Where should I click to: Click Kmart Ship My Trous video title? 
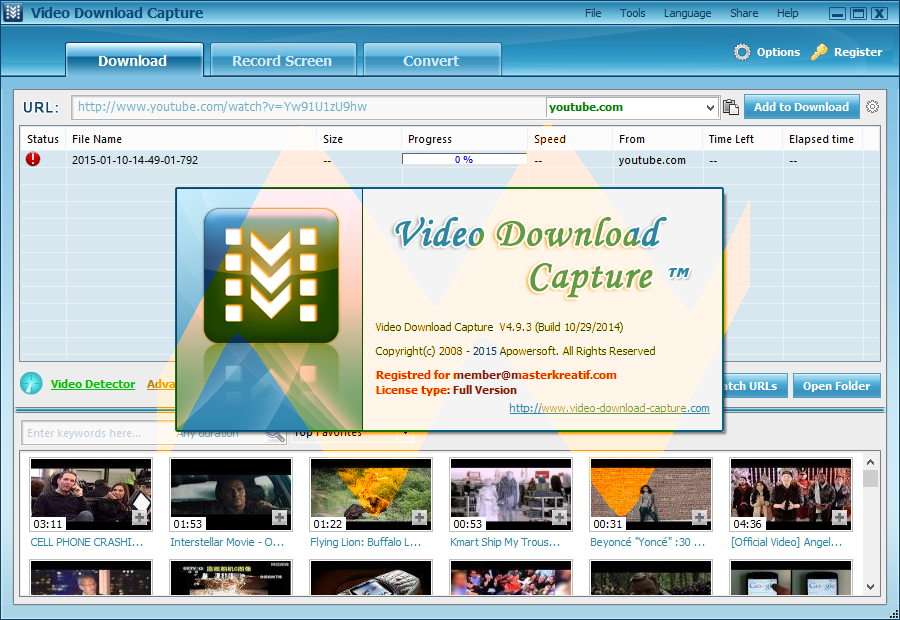pyautogui.click(x=505, y=542)
